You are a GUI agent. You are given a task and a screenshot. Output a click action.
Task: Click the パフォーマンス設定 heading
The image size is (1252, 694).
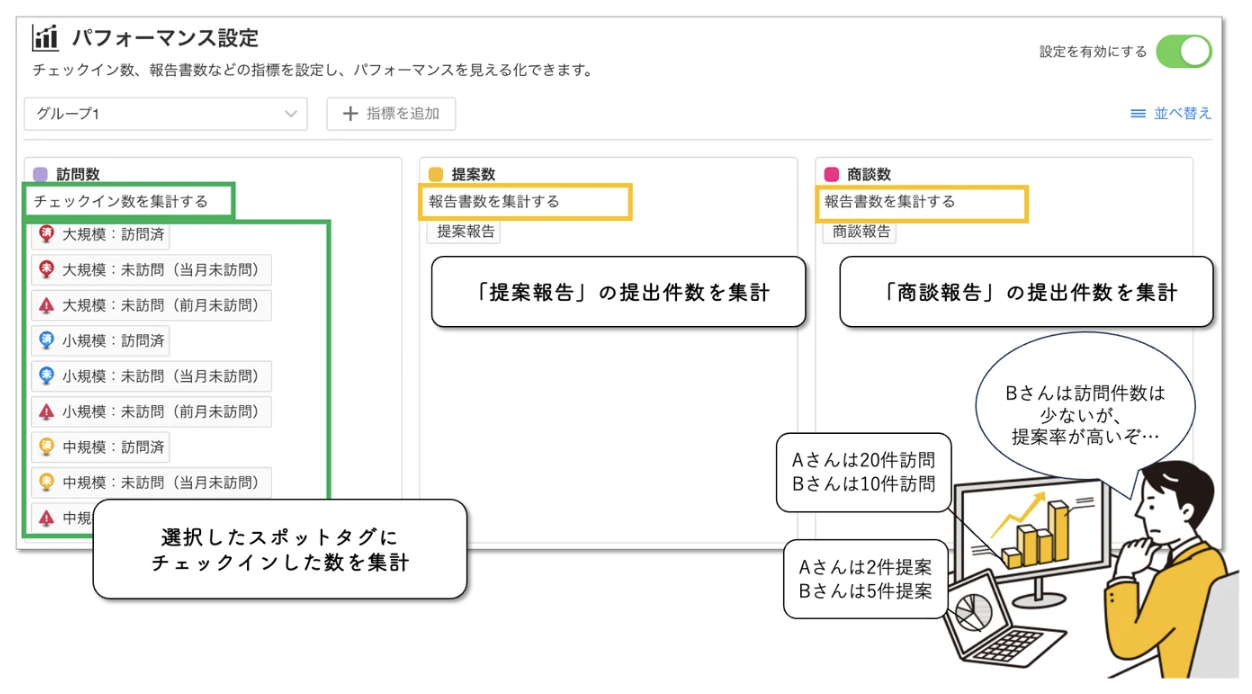pyautogui.click(x=165, y=38)
